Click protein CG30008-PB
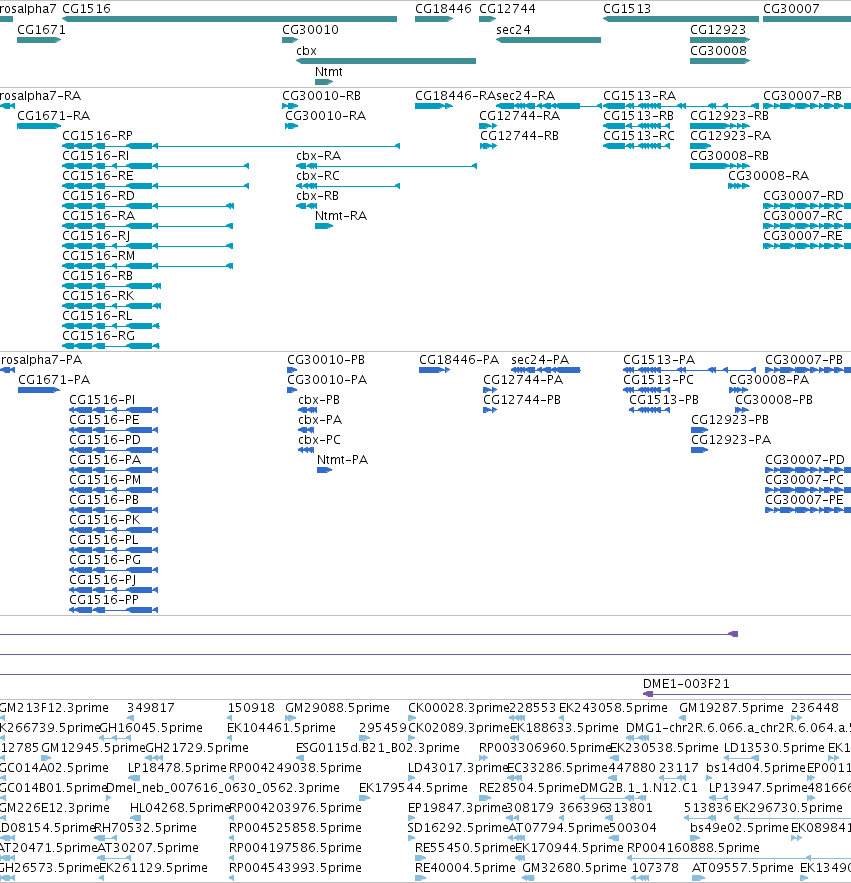Image resolution: width=851 pixels, height=883 pixels. (774, 400)
